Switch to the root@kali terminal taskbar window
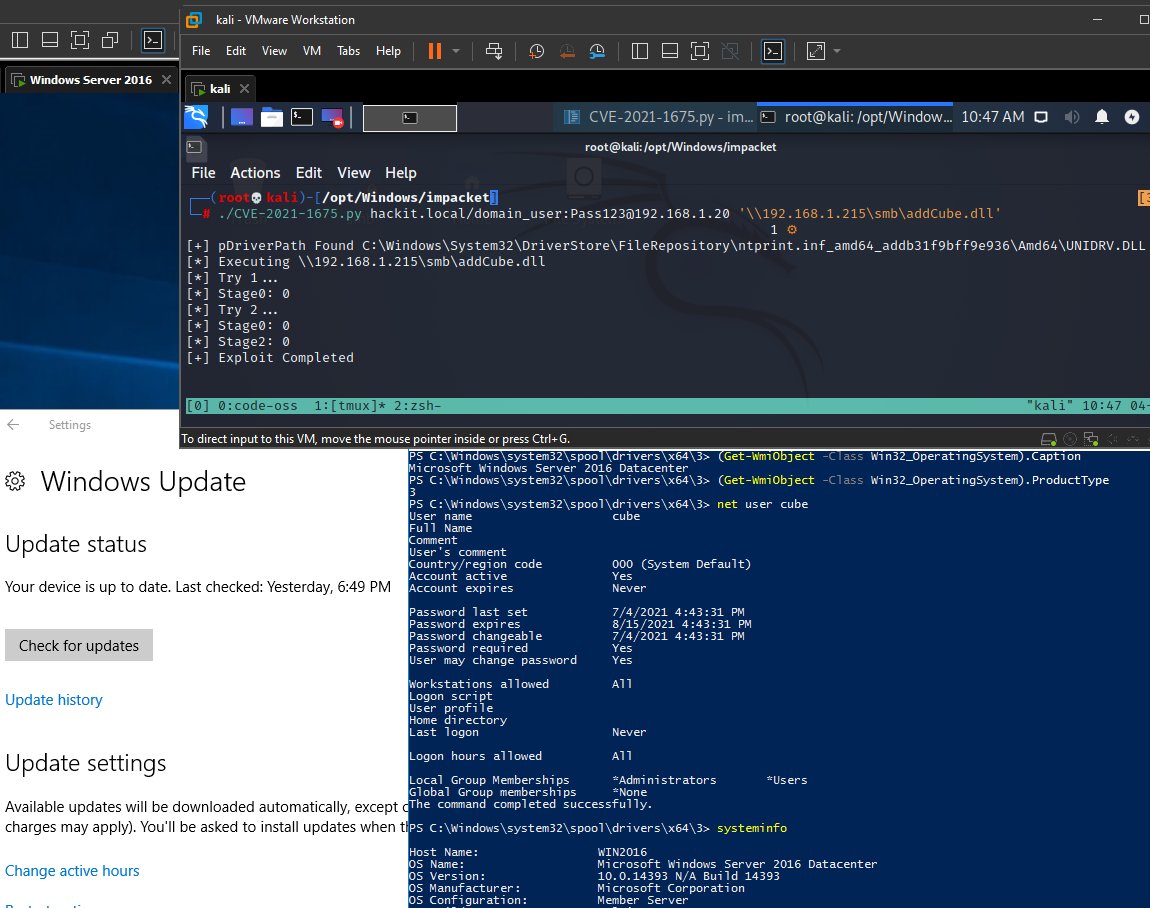Screen dimensions: 1150x908 pos(856,117)
